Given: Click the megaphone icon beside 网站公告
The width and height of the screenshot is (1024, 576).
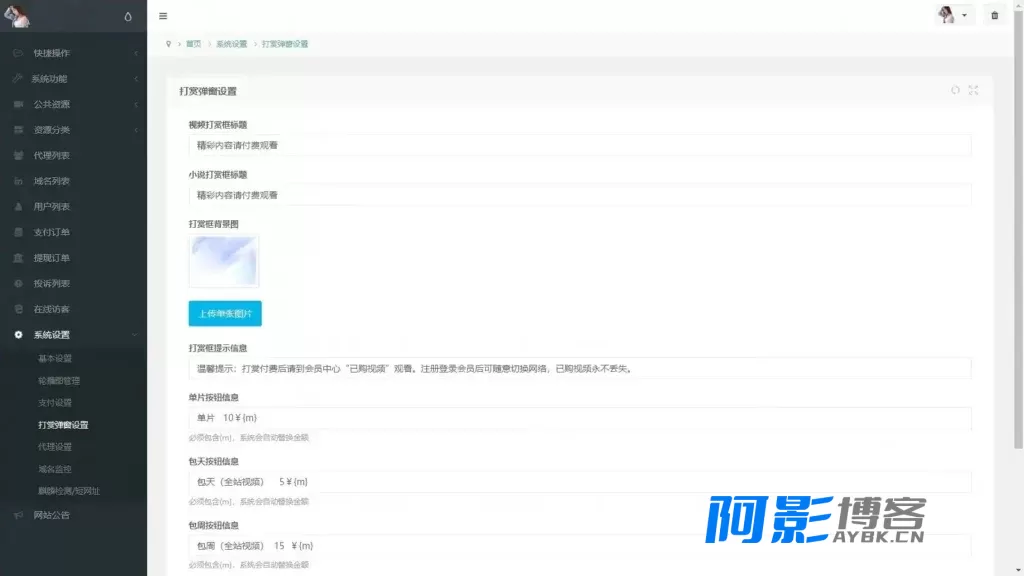Looking at the screenshot, I should coord(18,515).
